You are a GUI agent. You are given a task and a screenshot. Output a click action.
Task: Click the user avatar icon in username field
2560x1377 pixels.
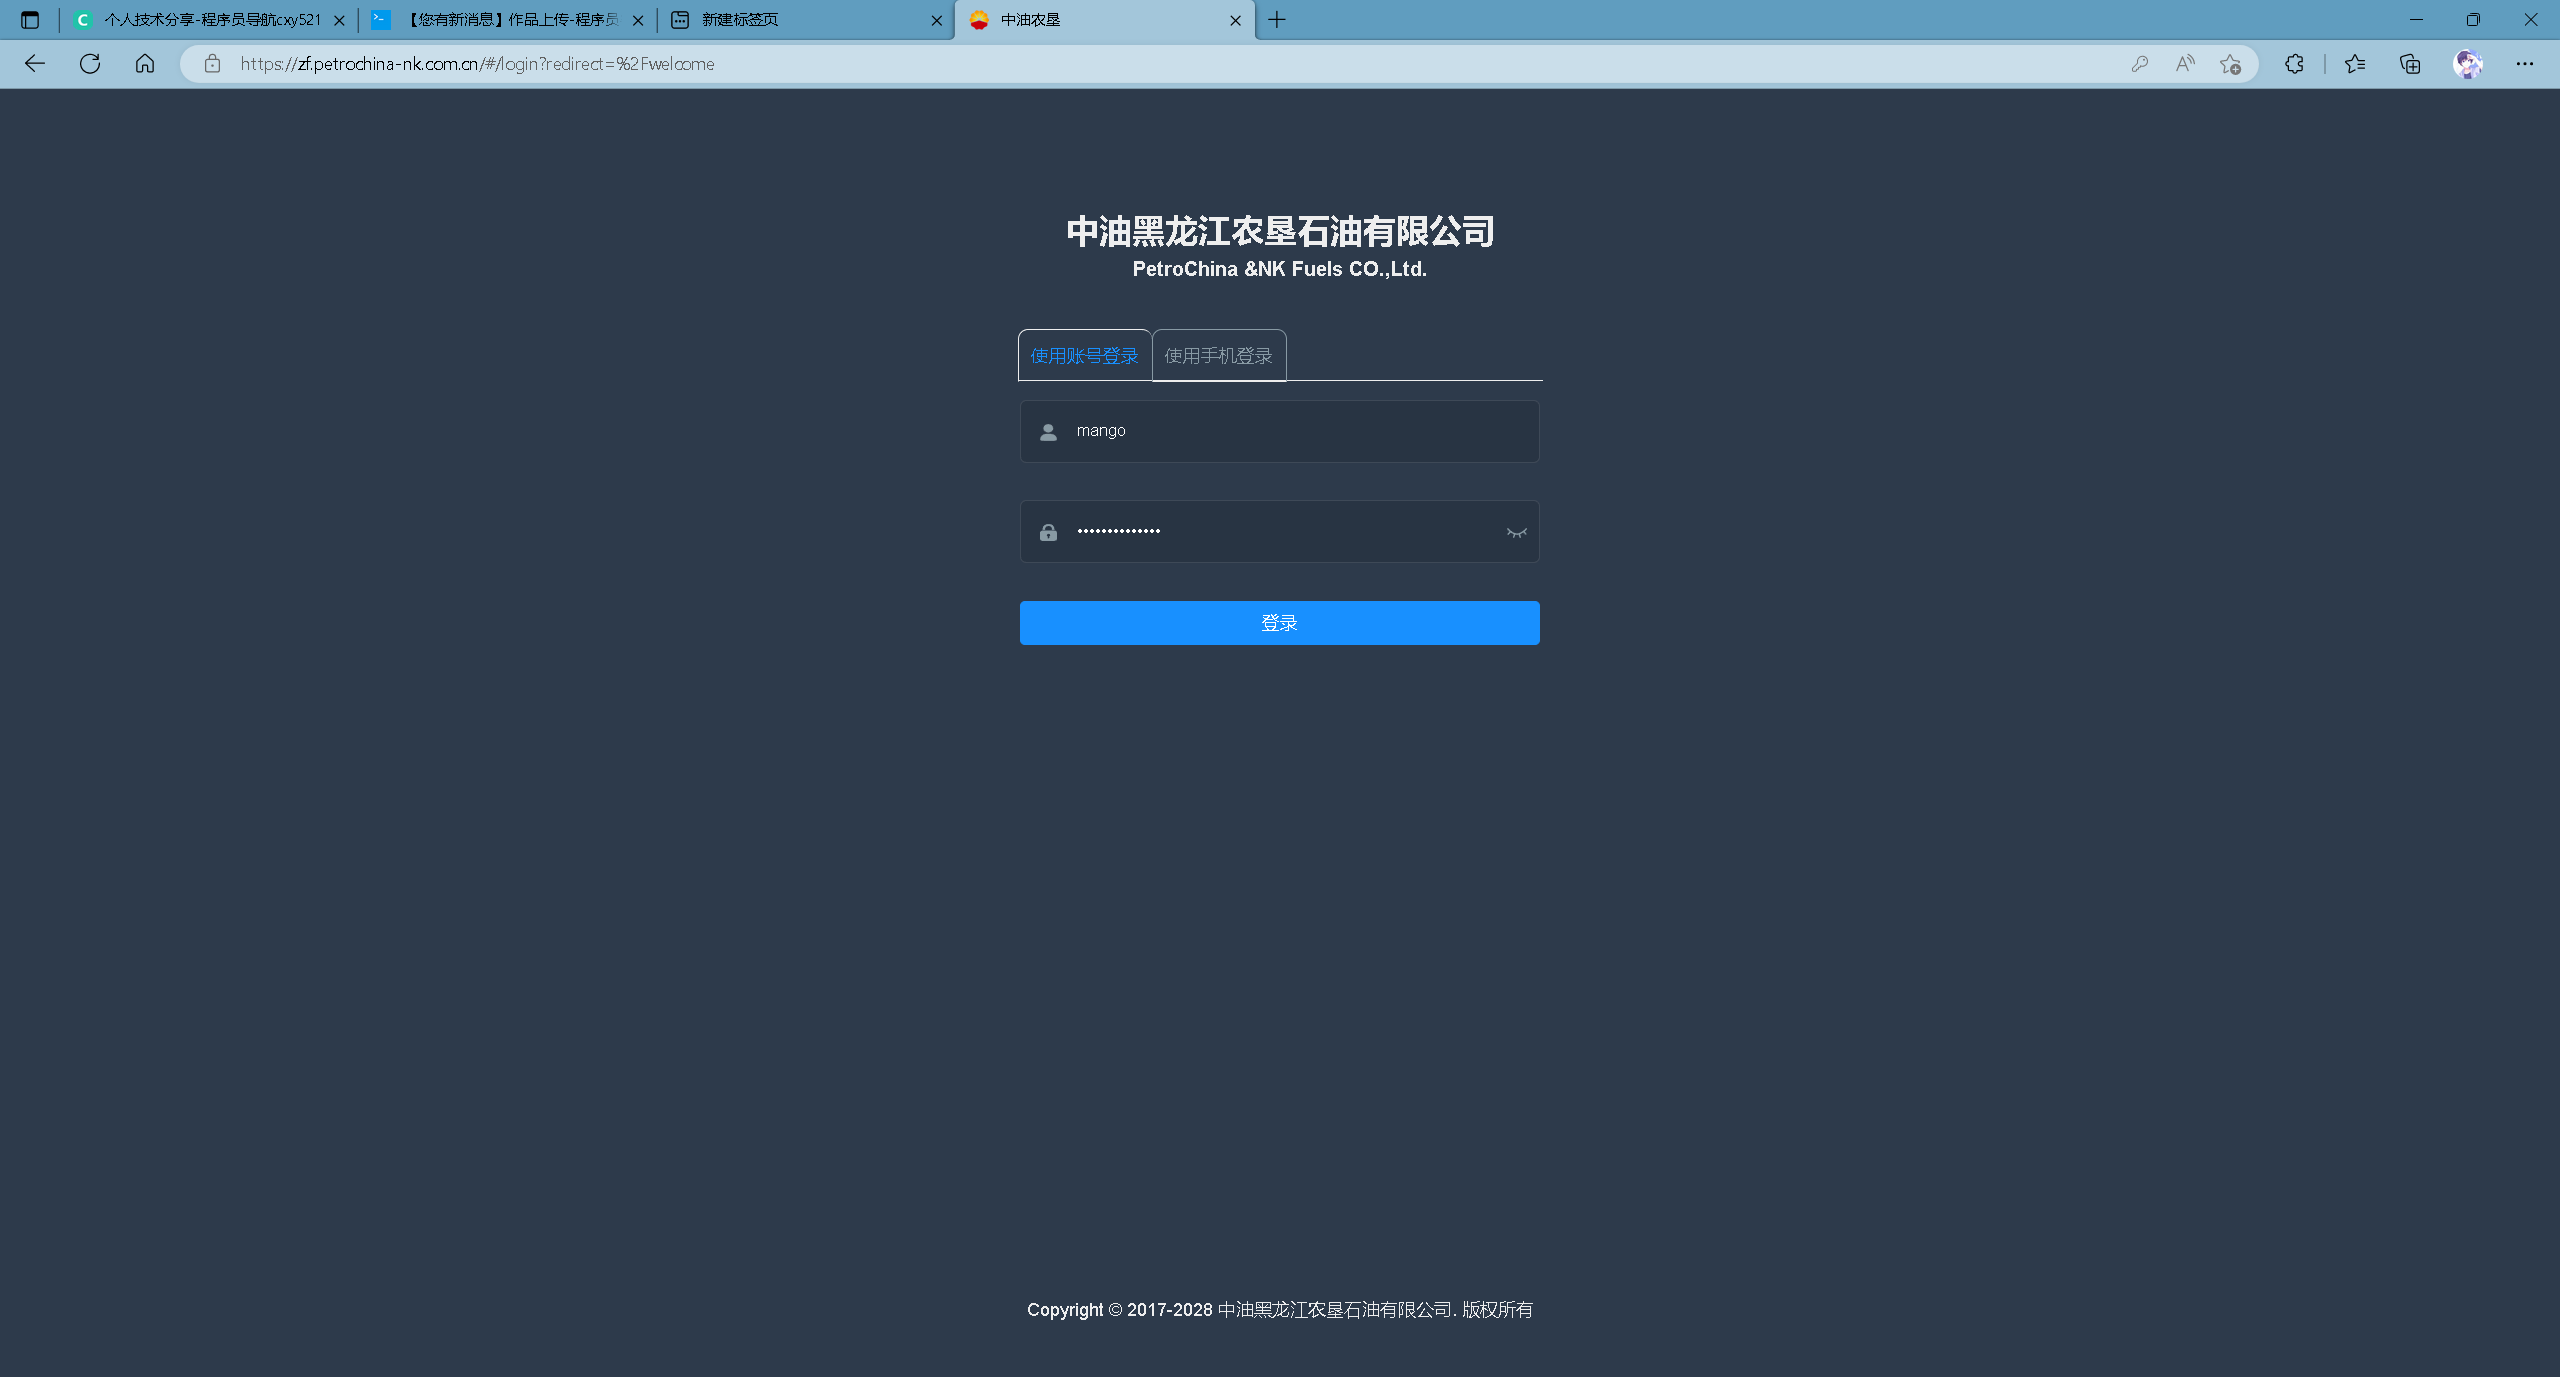(x=1048, y=432)
